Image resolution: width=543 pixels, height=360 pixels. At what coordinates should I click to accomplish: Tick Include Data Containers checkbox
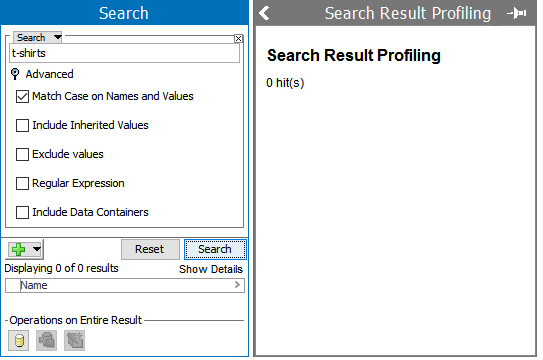(x=23, y=212)
